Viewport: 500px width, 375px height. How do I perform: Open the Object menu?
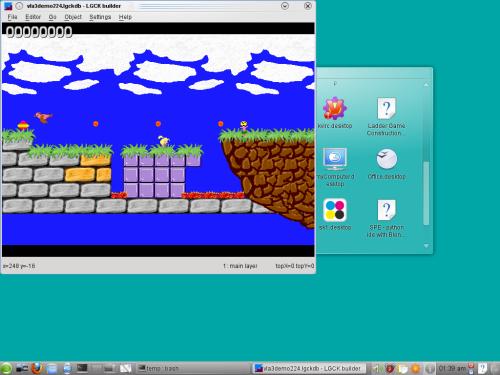coord(73,17)
